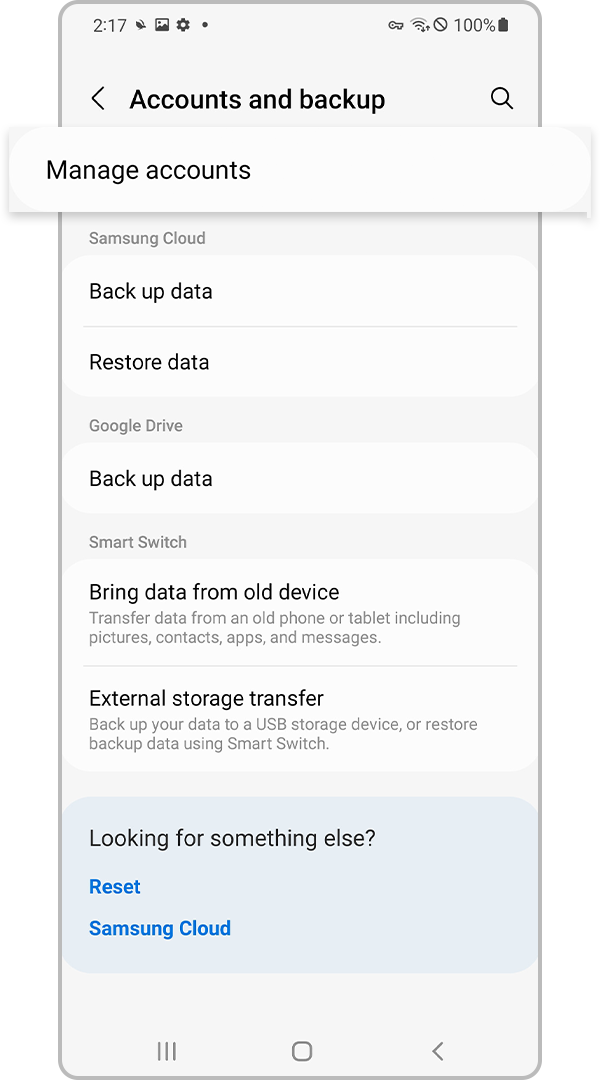This screenshot has width=600, height=1080.
Task: Tap the search icon
Action: pos(501,98)
